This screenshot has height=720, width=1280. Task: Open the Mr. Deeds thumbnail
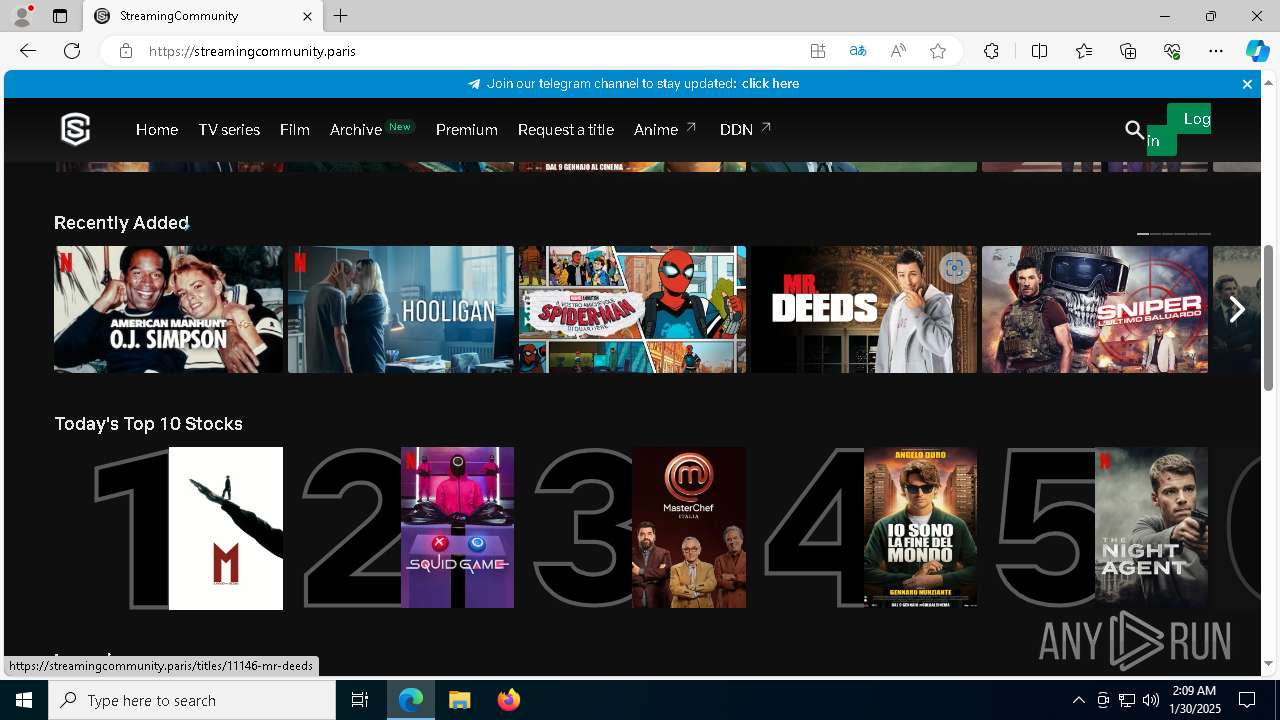click(864, 309)
